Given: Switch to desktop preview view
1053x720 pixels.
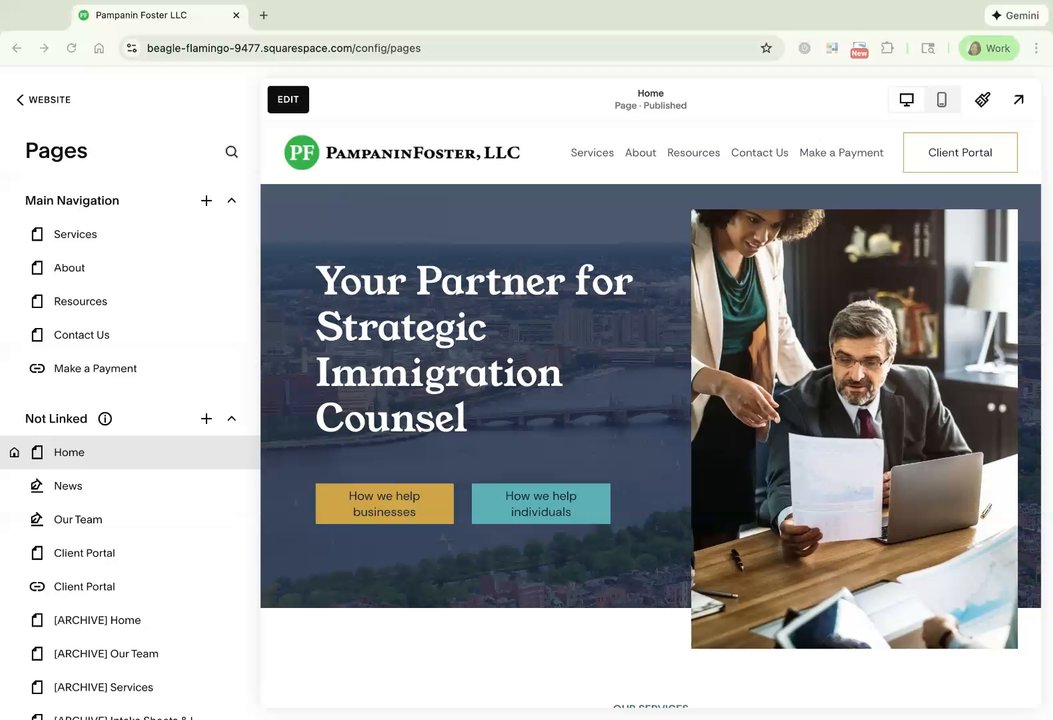Looking at the screenshot, I should 907,100.
